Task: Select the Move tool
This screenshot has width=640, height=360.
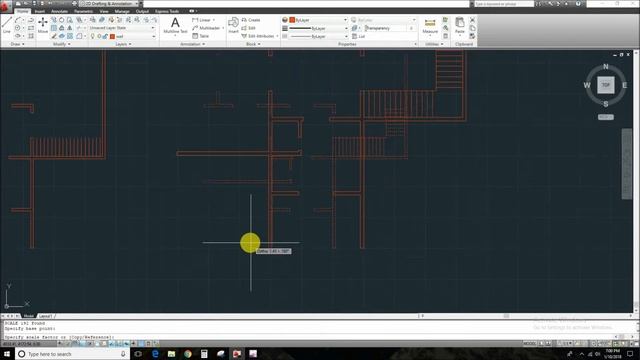Action: pos(43,25)
